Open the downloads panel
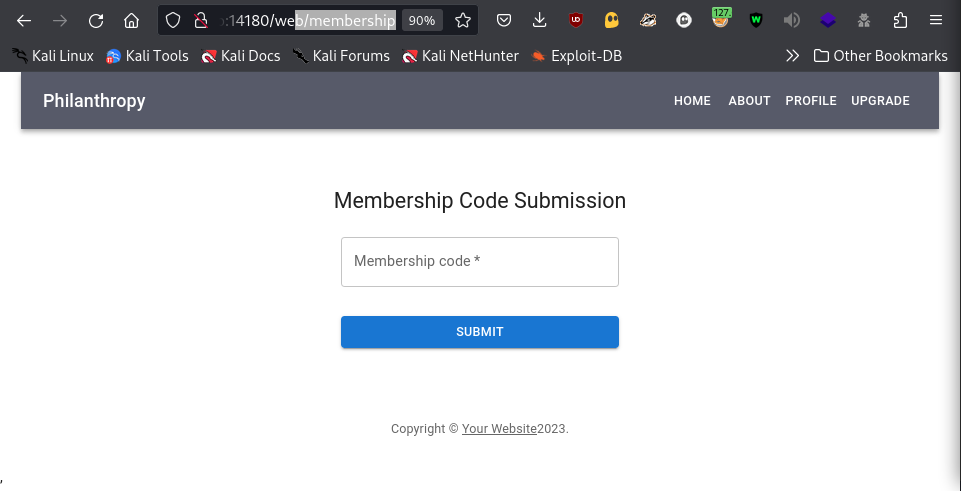This screenshot has width=961, height=491. click(x=539, y=21)
